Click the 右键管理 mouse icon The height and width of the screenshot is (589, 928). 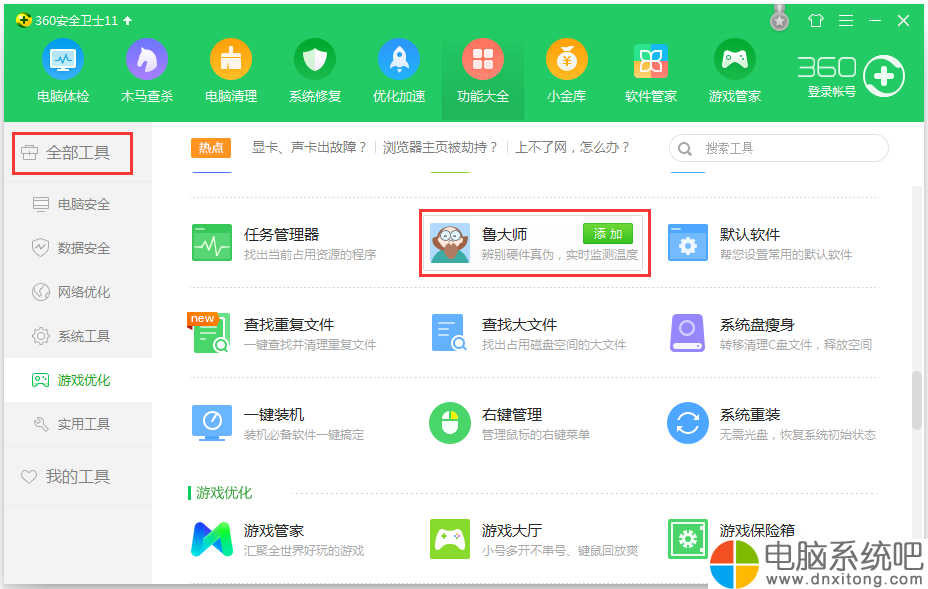[450, 423]
